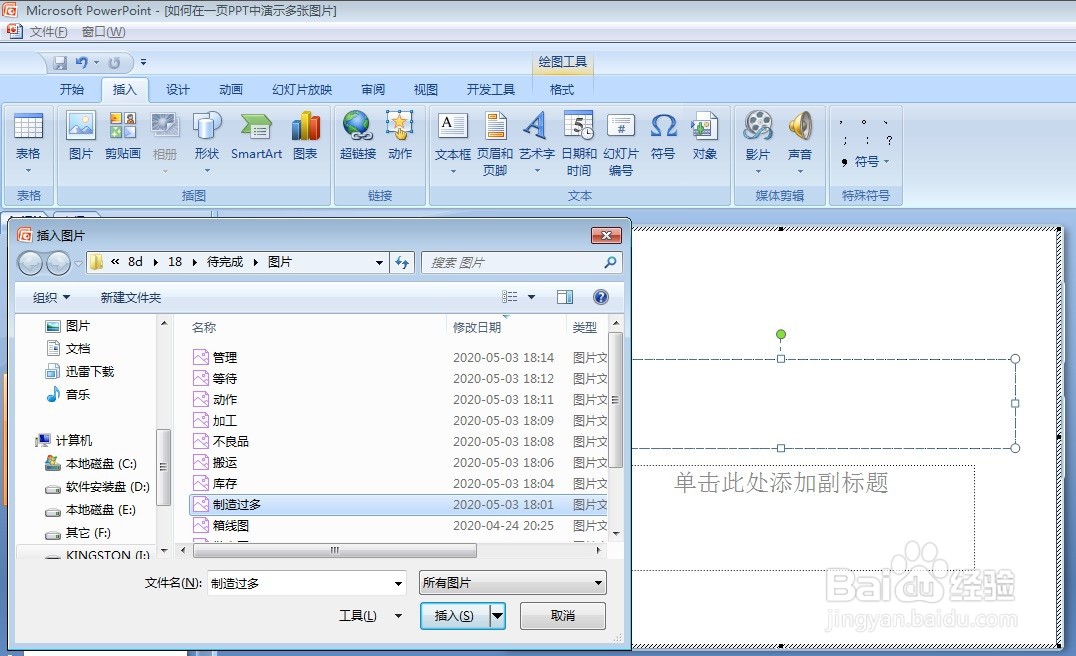Select file 箱线图 in the list

tap(231, 526)
